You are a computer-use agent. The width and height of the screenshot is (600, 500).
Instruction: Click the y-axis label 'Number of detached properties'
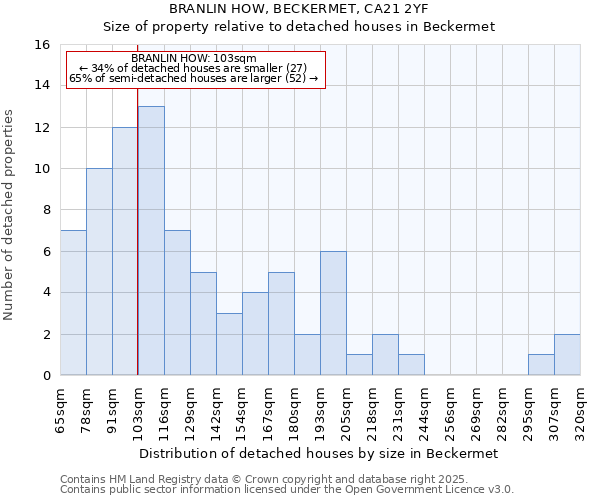coord(8,215)
